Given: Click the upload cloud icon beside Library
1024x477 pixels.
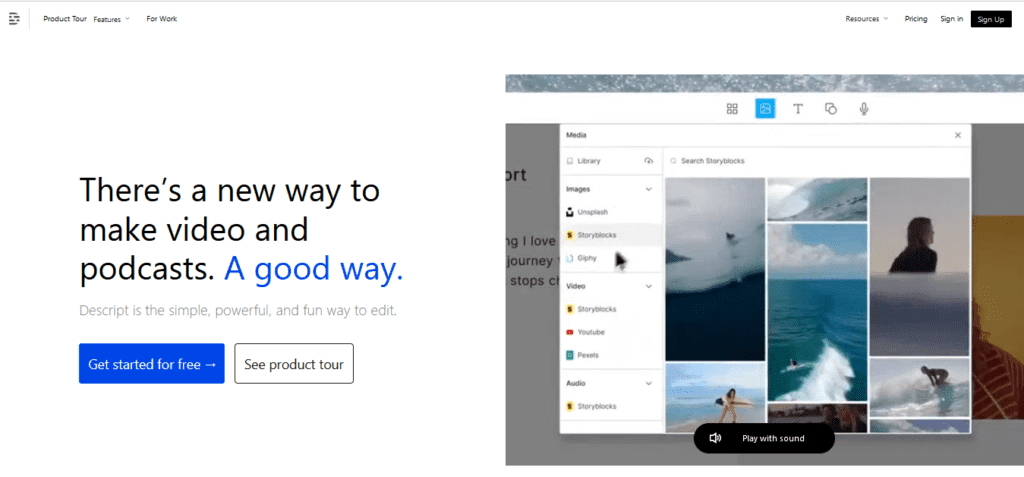Looking at the screenshot, I should [x=648, y=161].
